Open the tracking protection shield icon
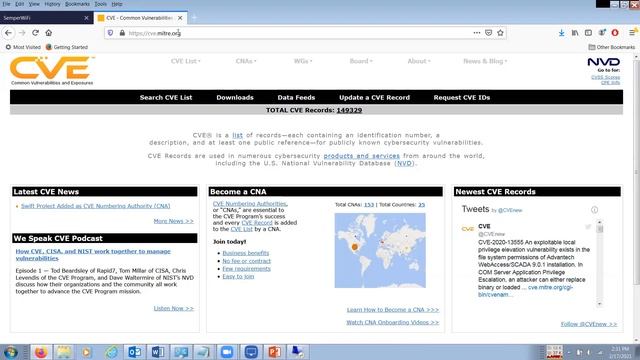This screenshot has width=640, height=360. 110,33
